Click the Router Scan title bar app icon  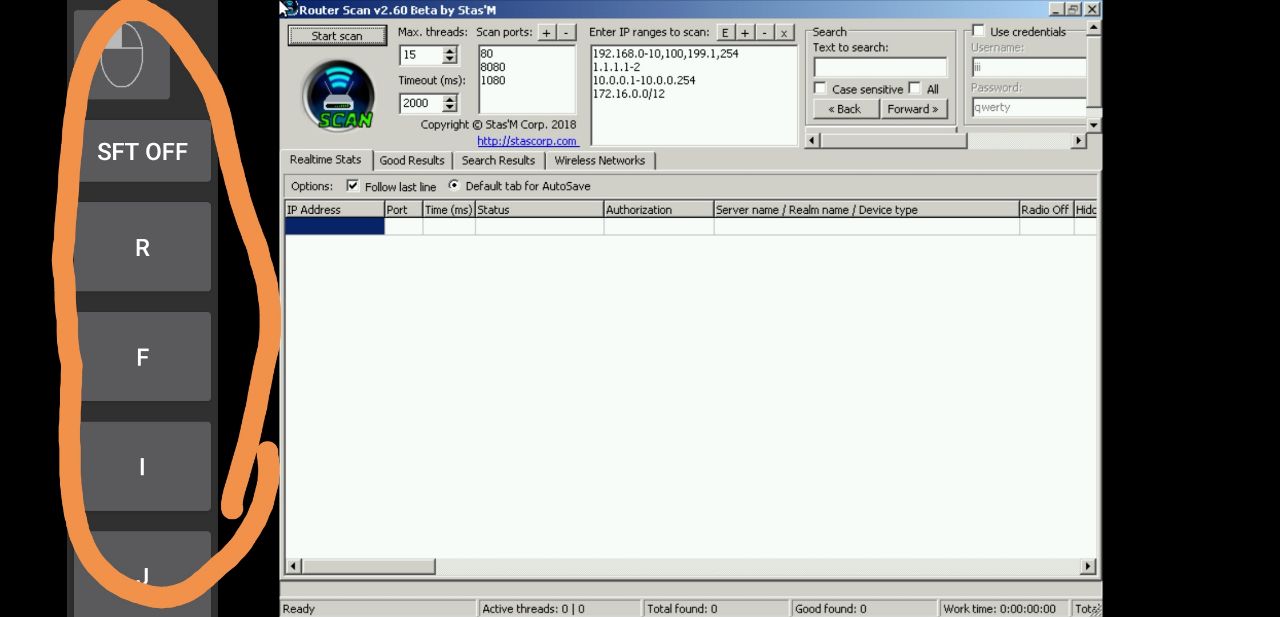click(288, 9)
